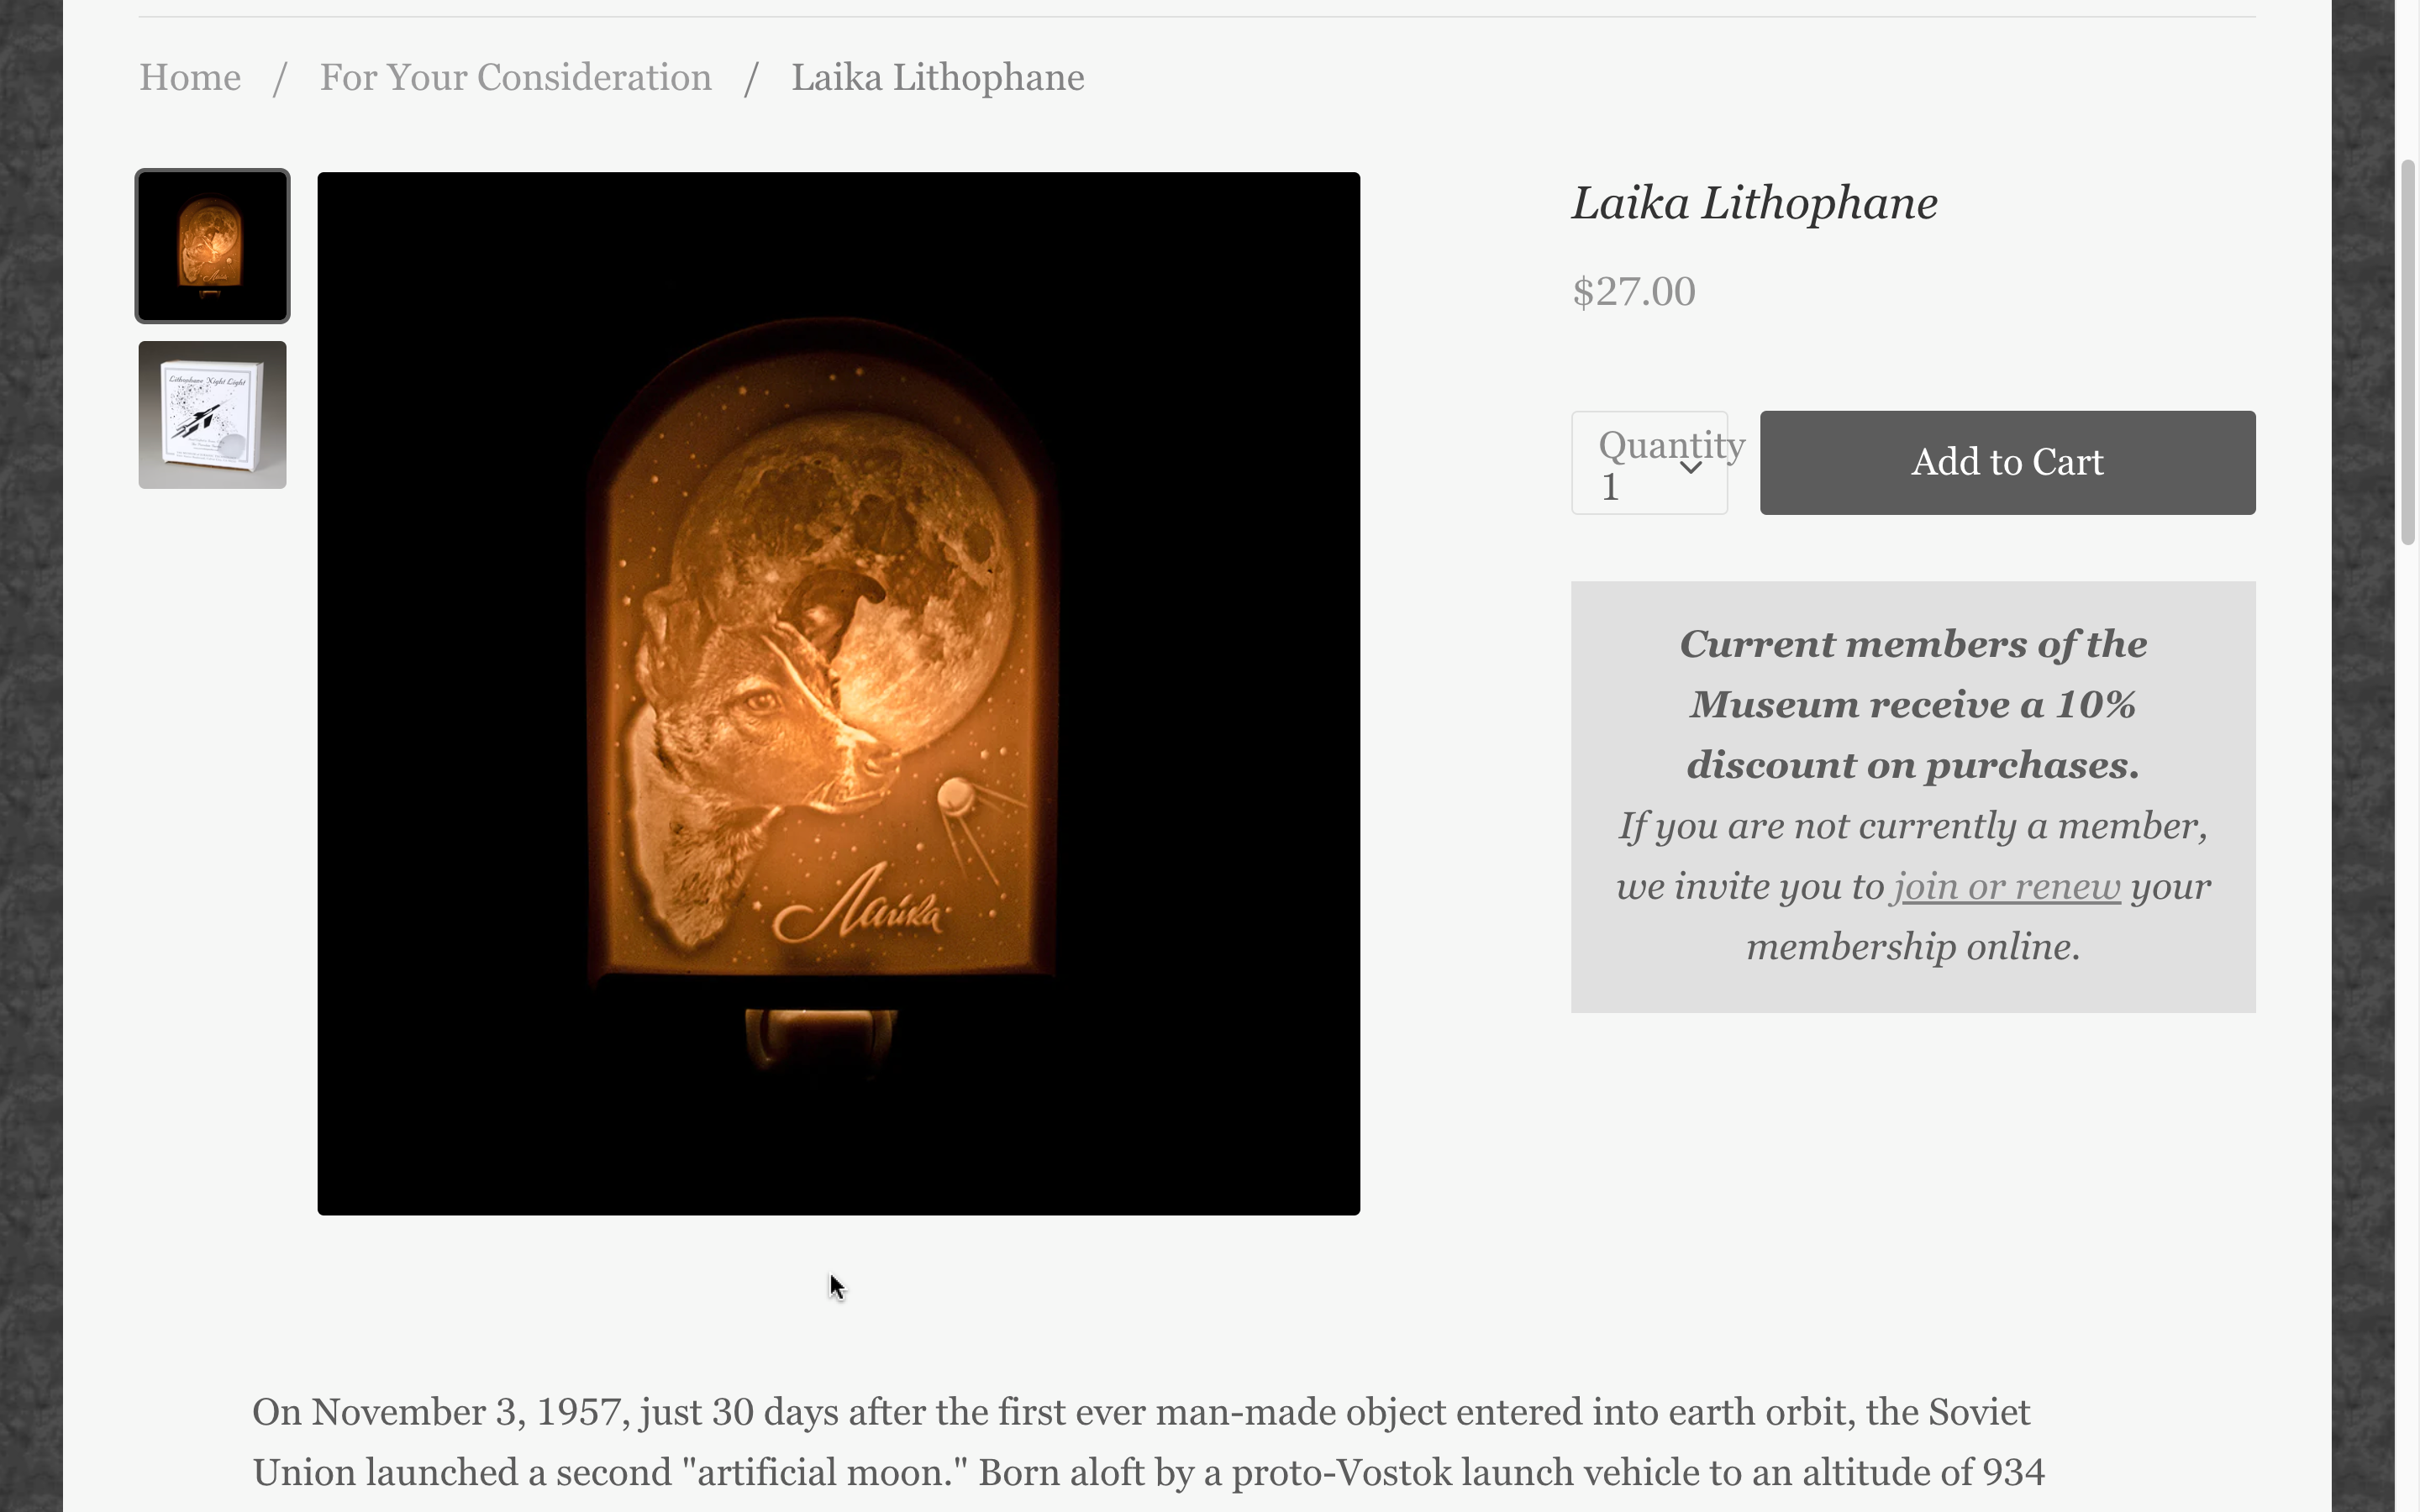Viewport: 2420px width, 1512px height.
Task: Open the For Your Consideration breadcrumb
Action: point(515,78)
